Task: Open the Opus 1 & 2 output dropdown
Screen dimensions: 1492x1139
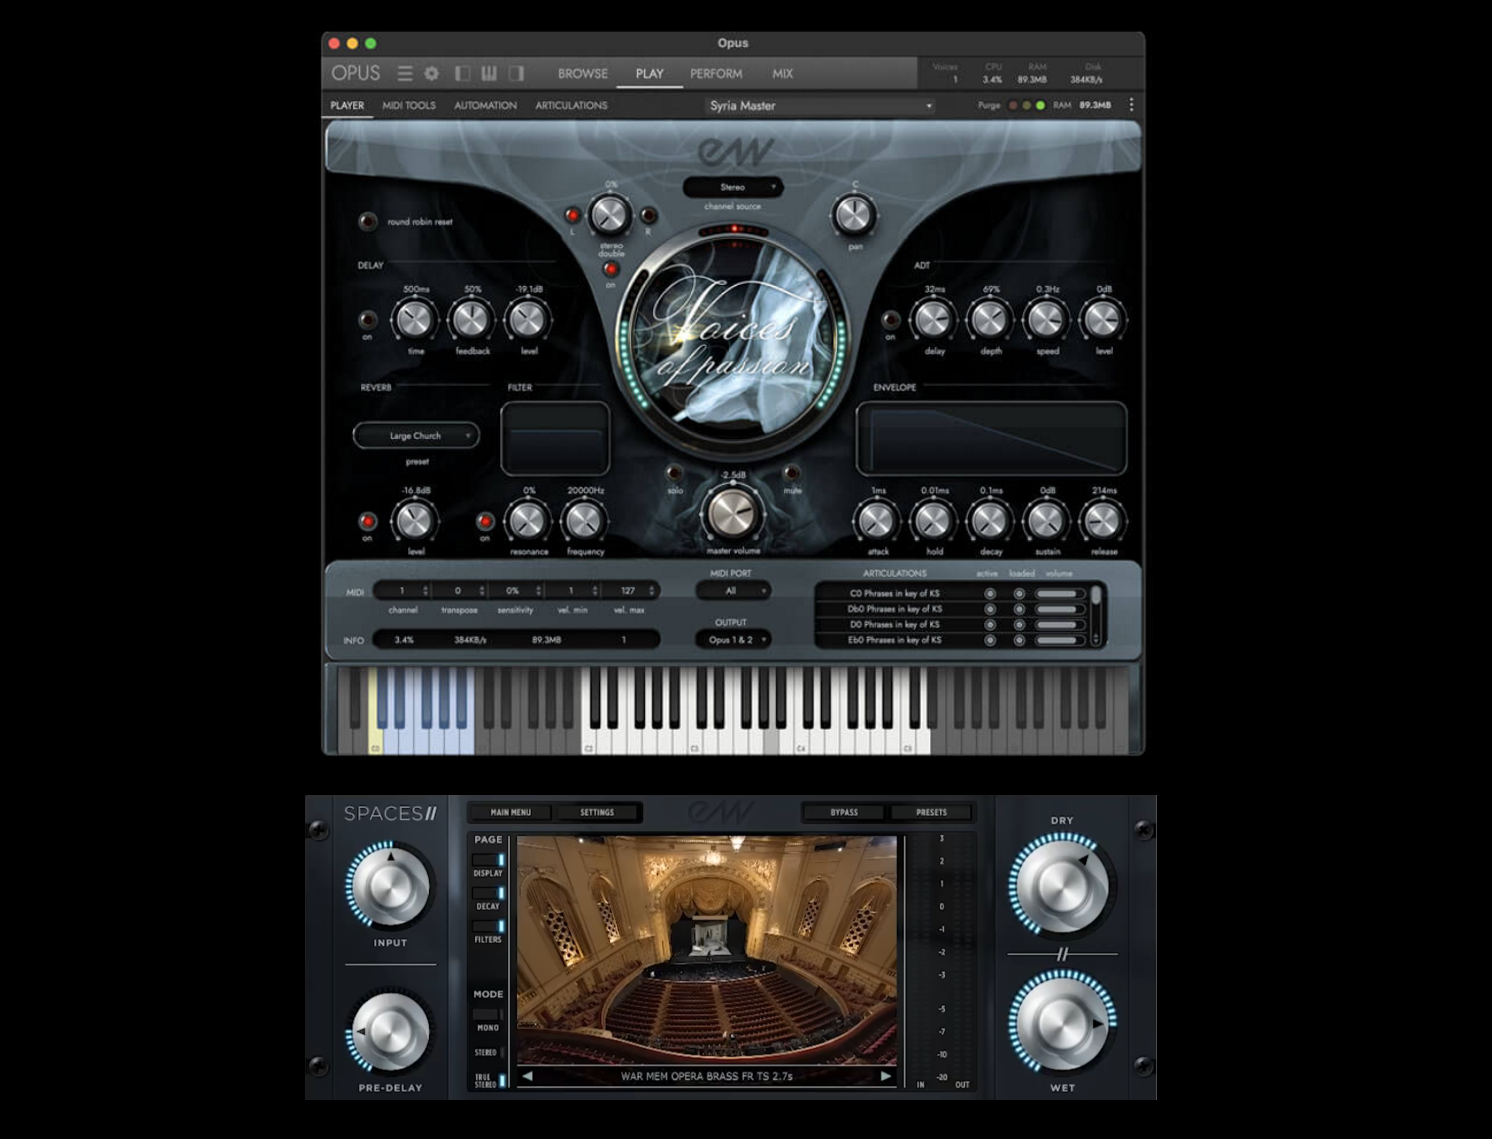Action: 731,639
